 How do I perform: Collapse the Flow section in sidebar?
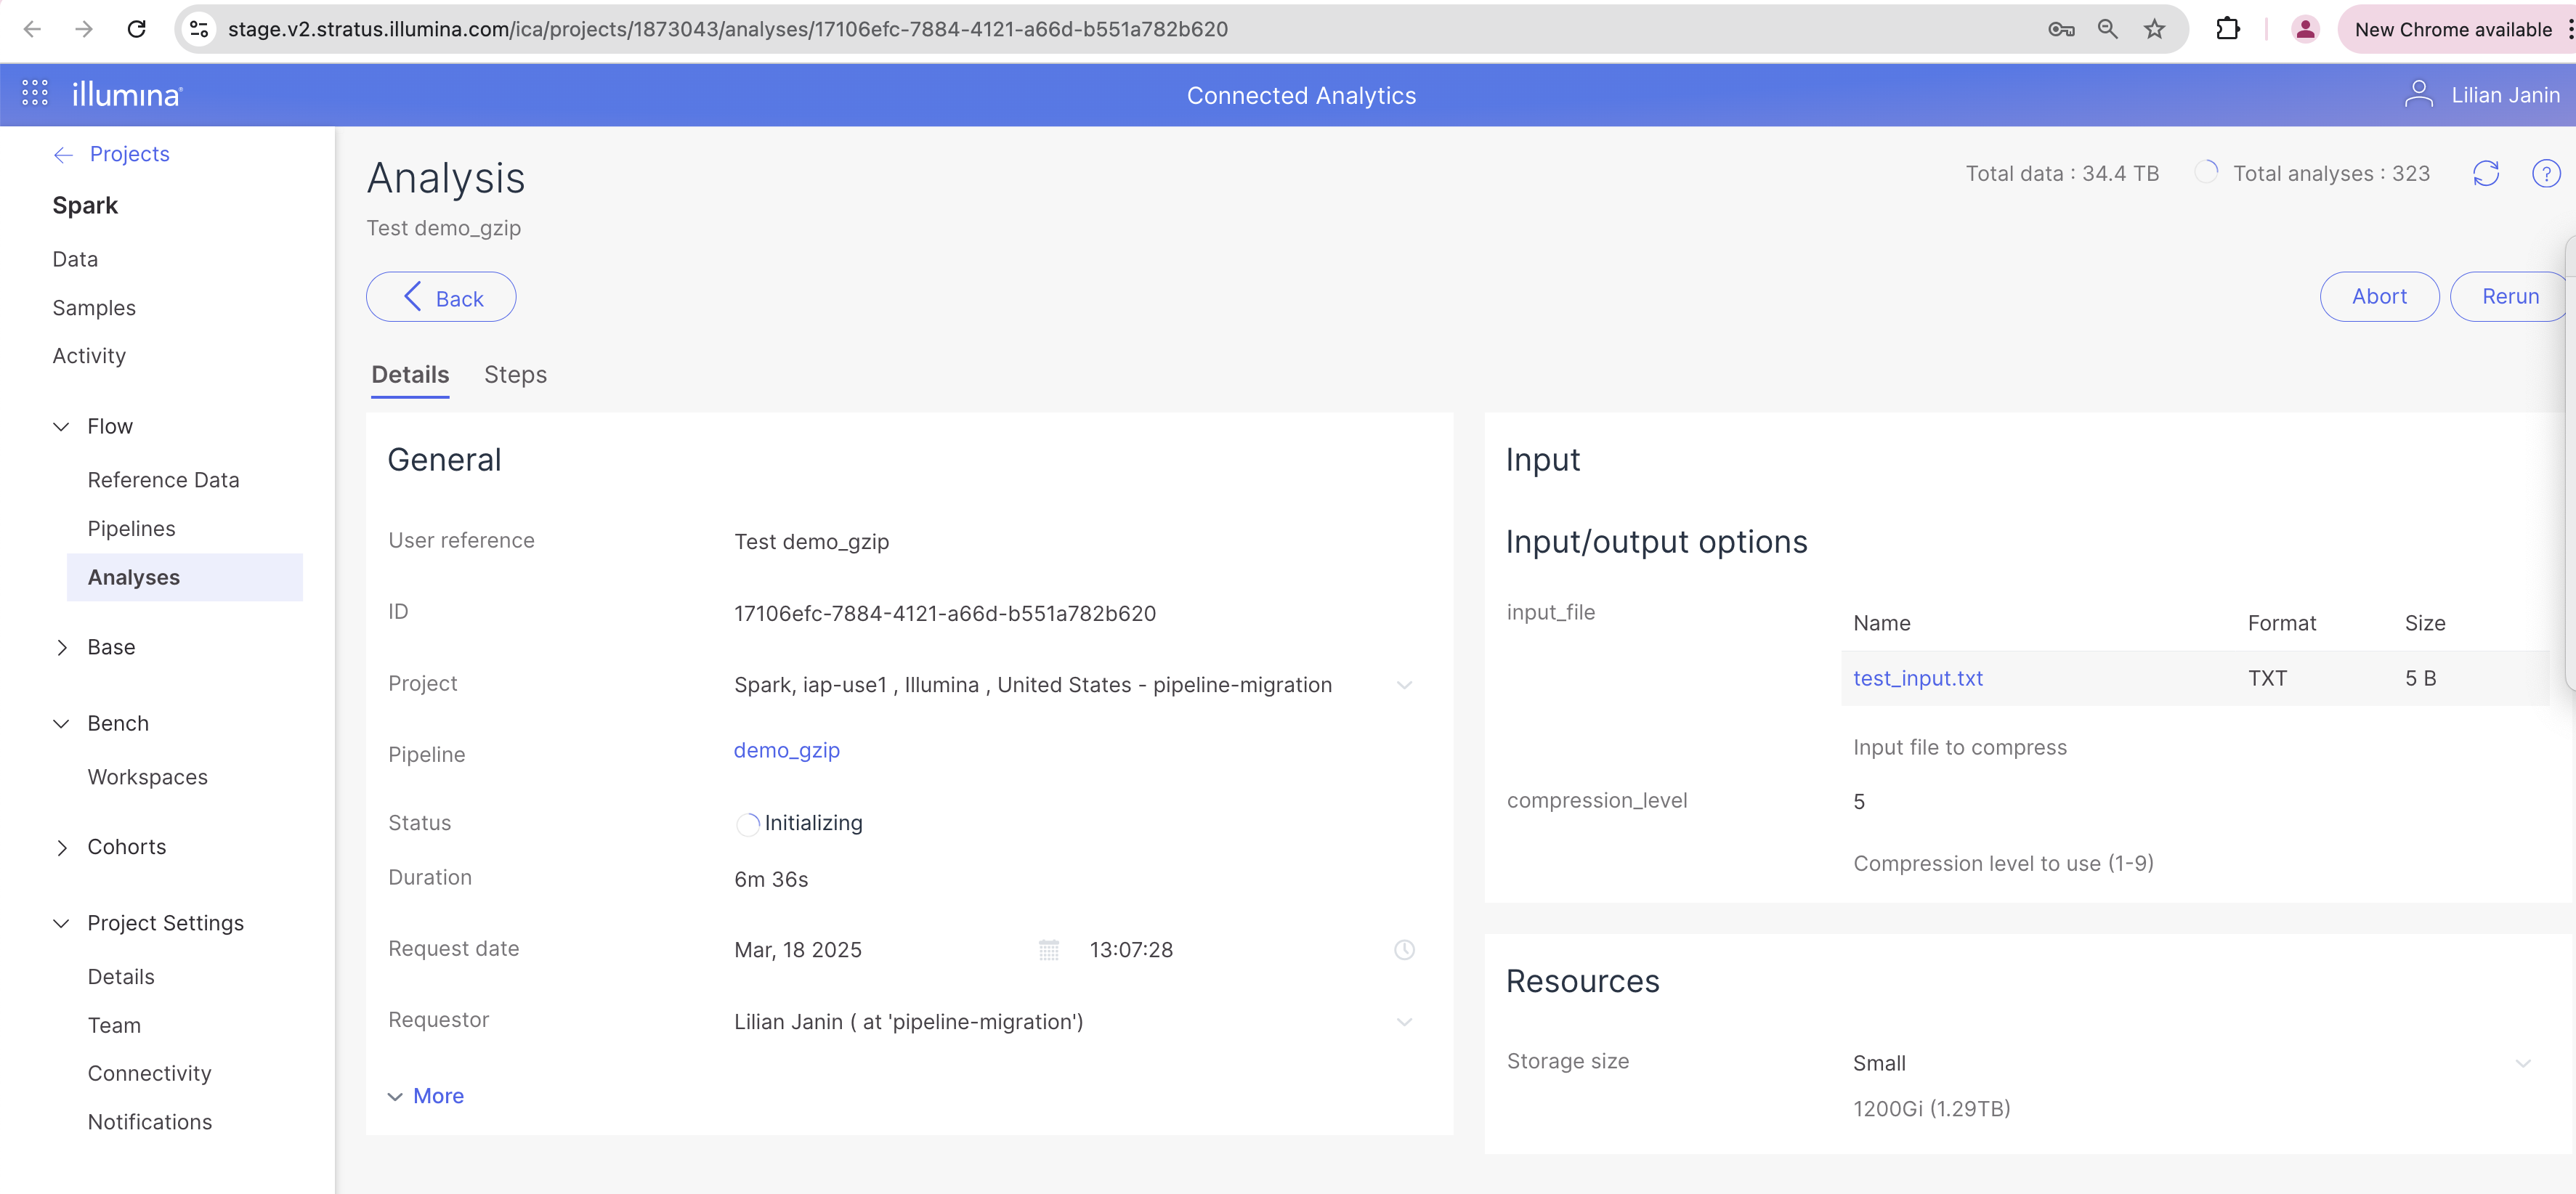[x=62, y=427]
